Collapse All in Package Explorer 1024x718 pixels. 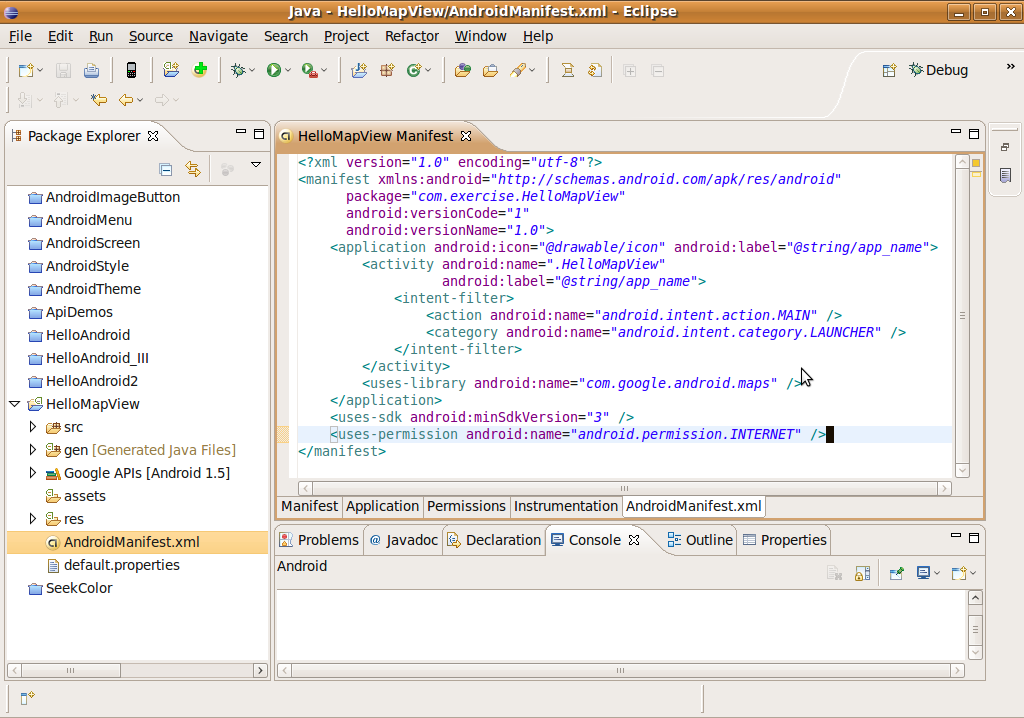click(166, 170)
